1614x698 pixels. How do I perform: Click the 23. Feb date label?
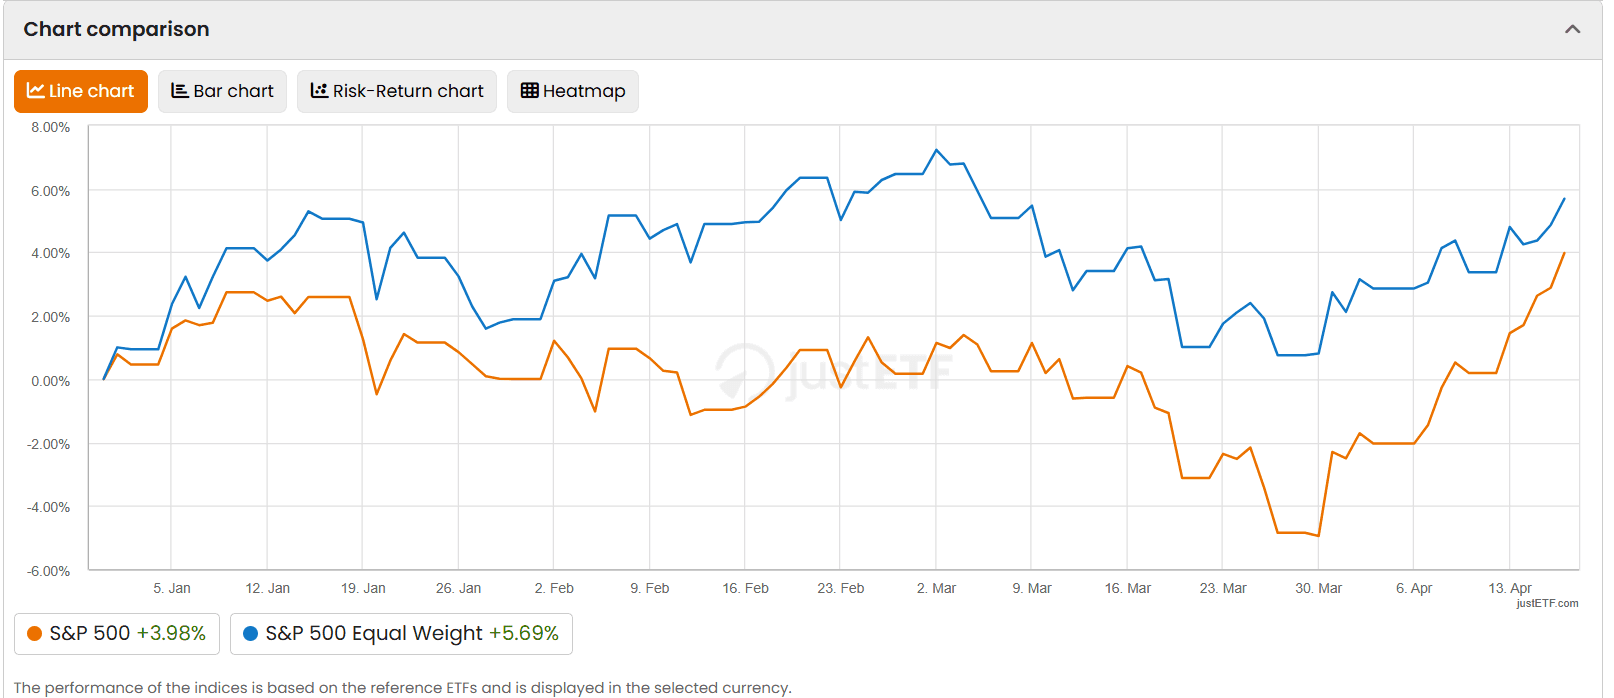point(841,588)
